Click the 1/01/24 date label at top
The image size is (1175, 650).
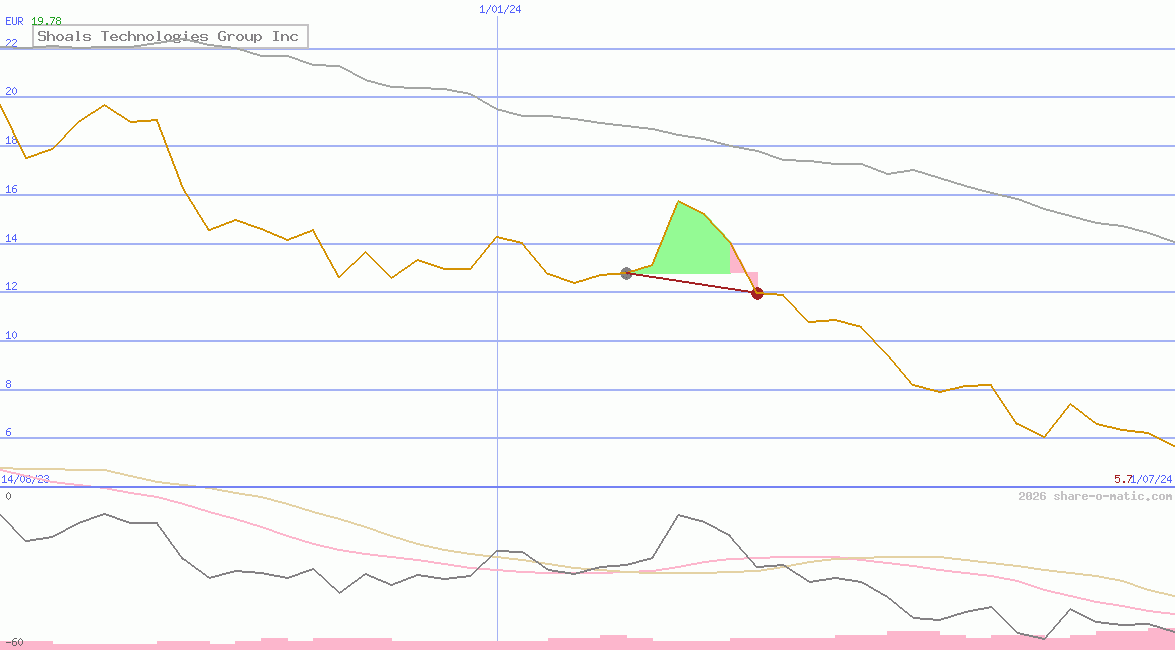click(x=500, y=9)
